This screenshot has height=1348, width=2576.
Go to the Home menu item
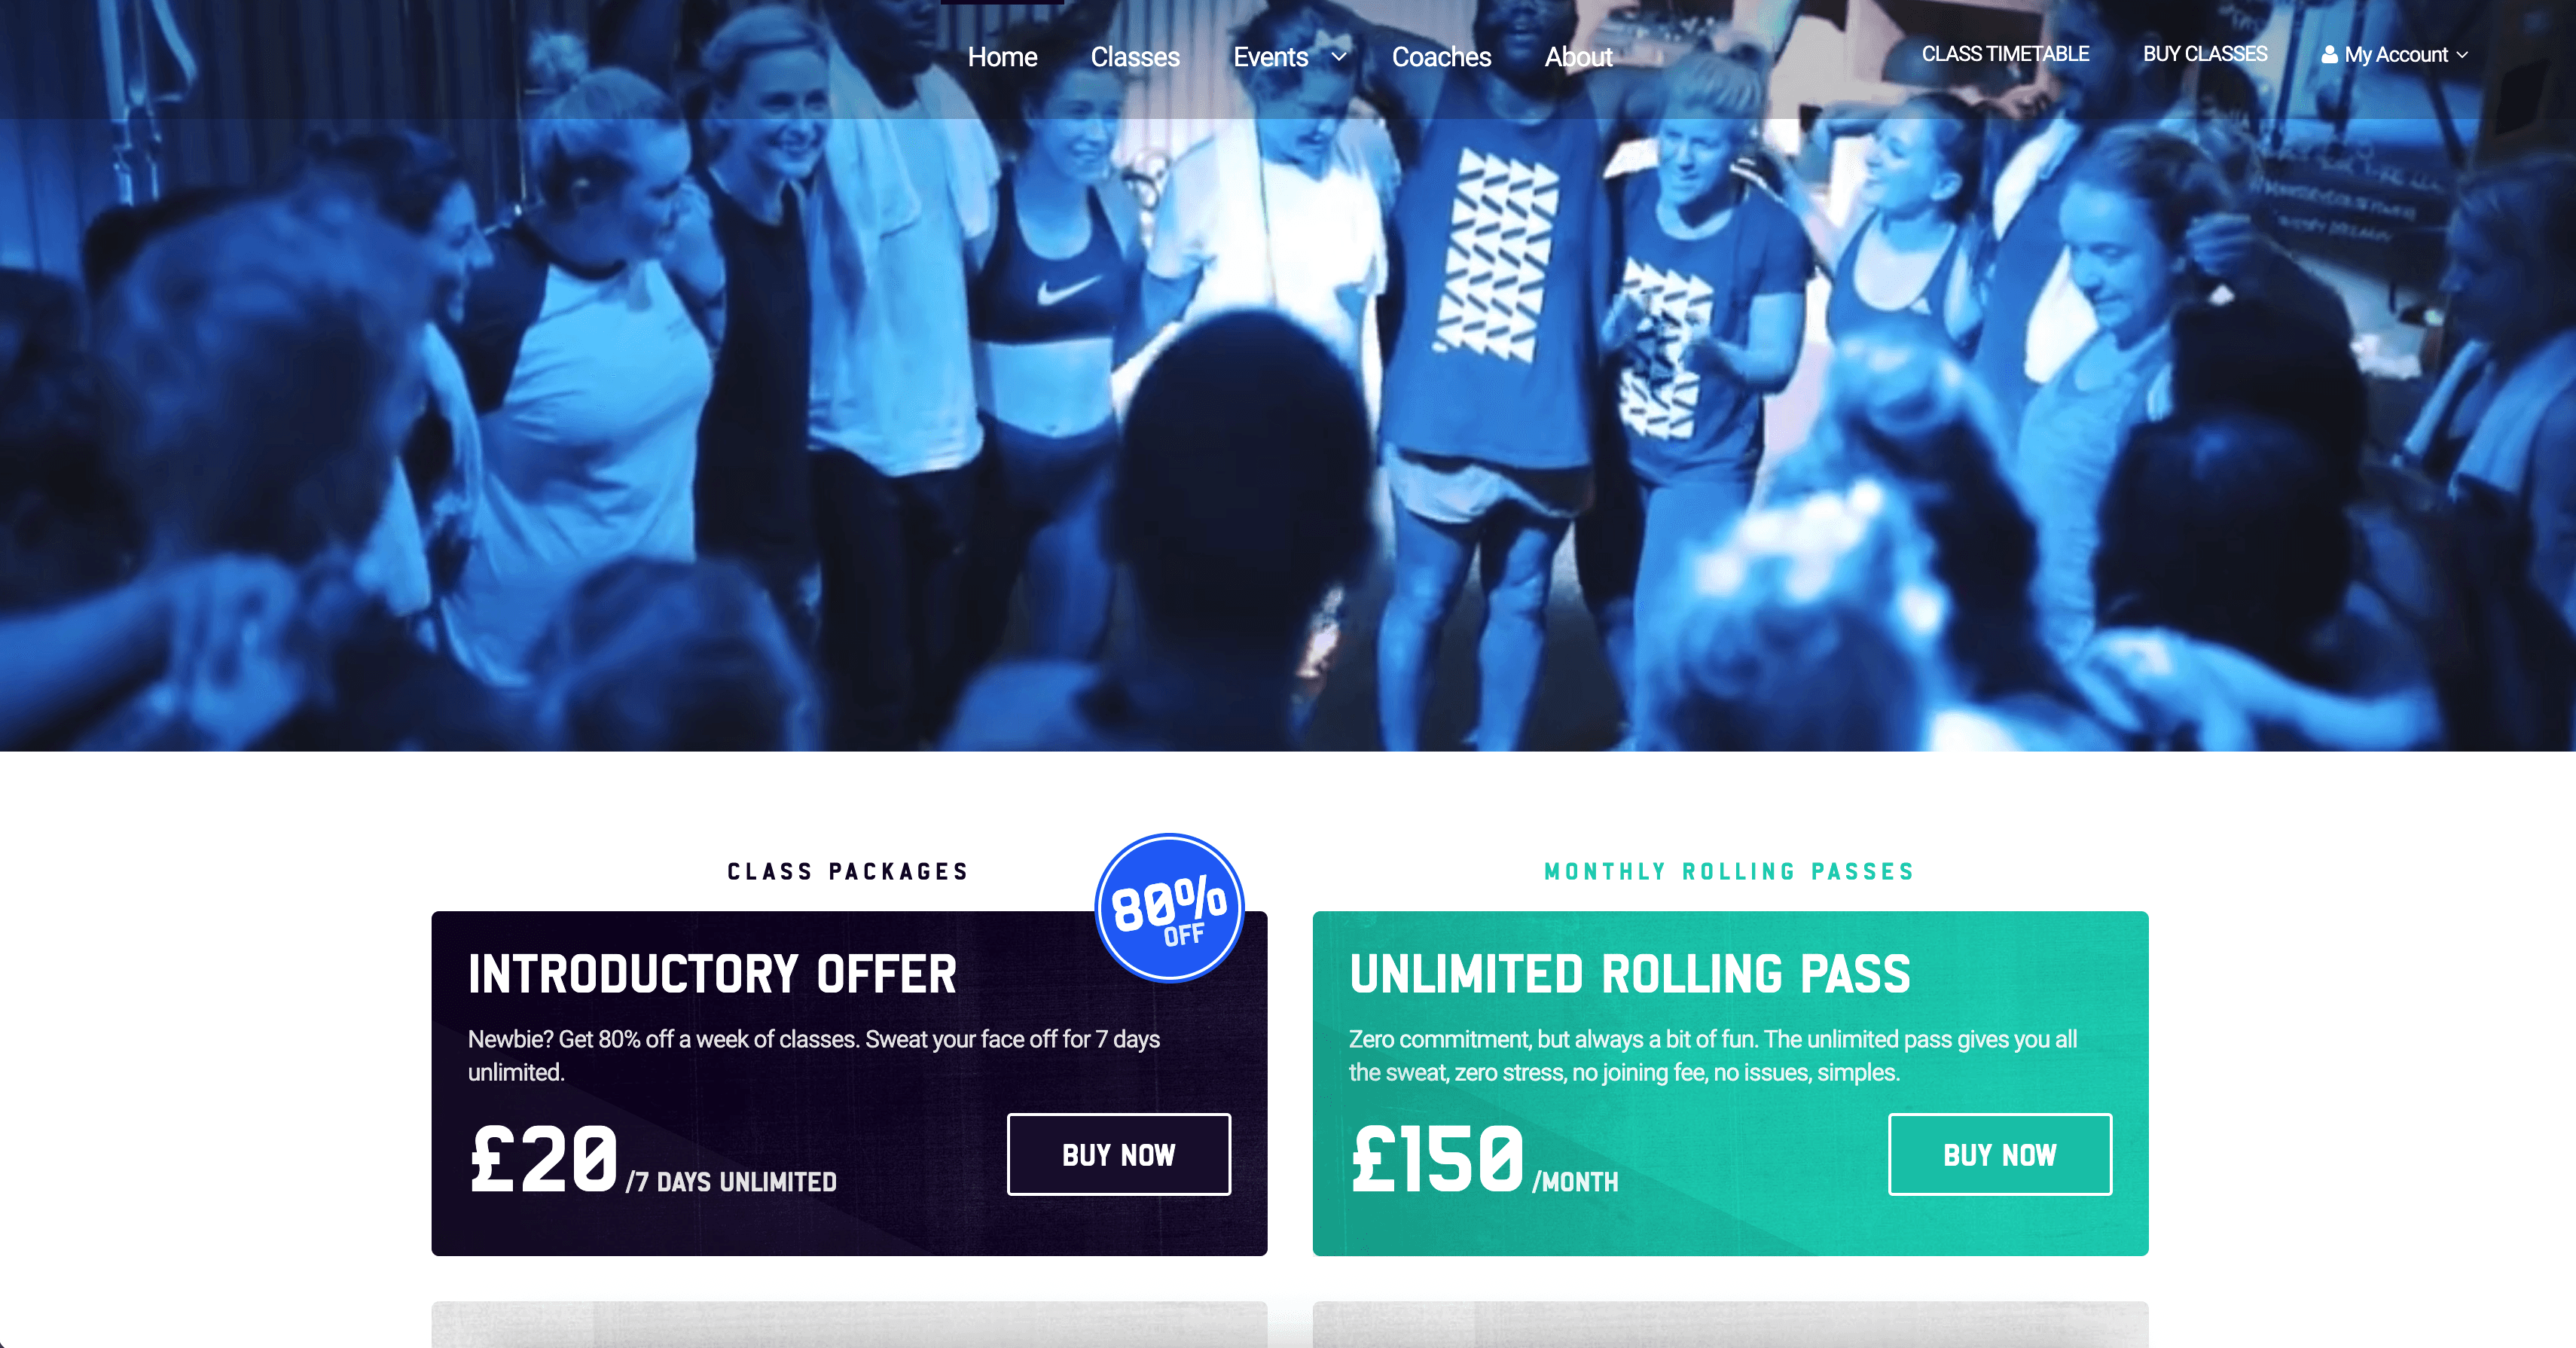tap(1002, 57)
